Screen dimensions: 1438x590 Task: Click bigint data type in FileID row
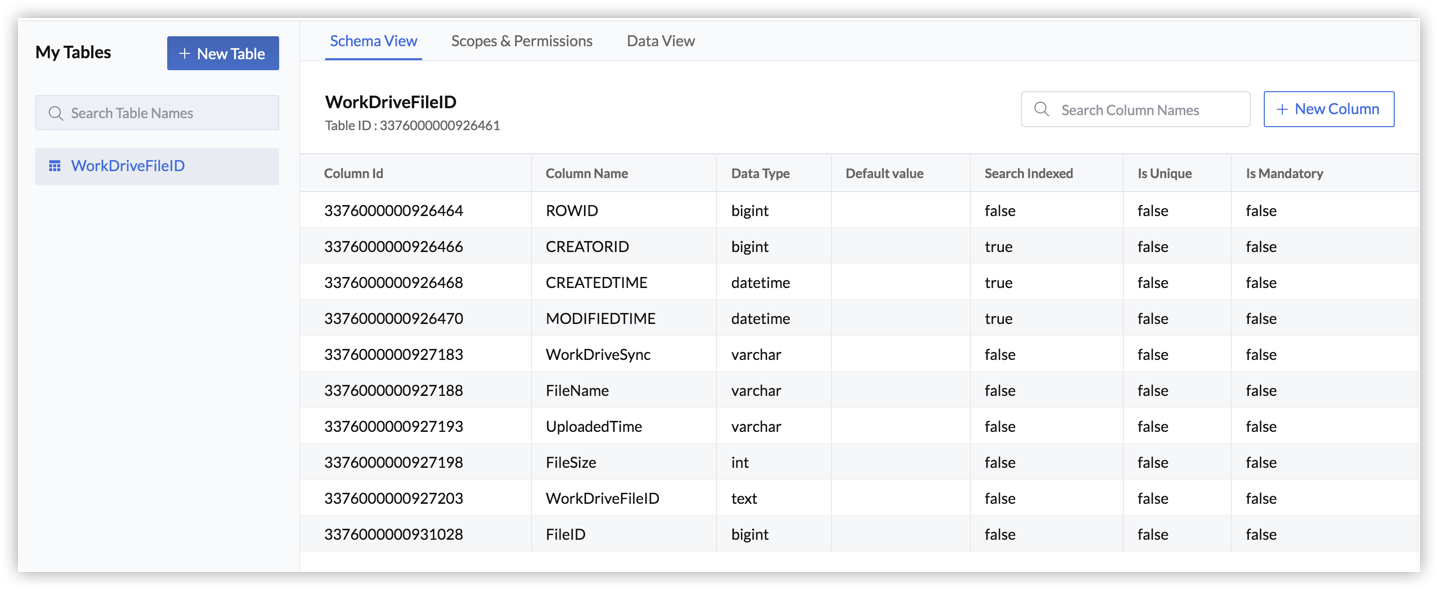coord(750,534)
